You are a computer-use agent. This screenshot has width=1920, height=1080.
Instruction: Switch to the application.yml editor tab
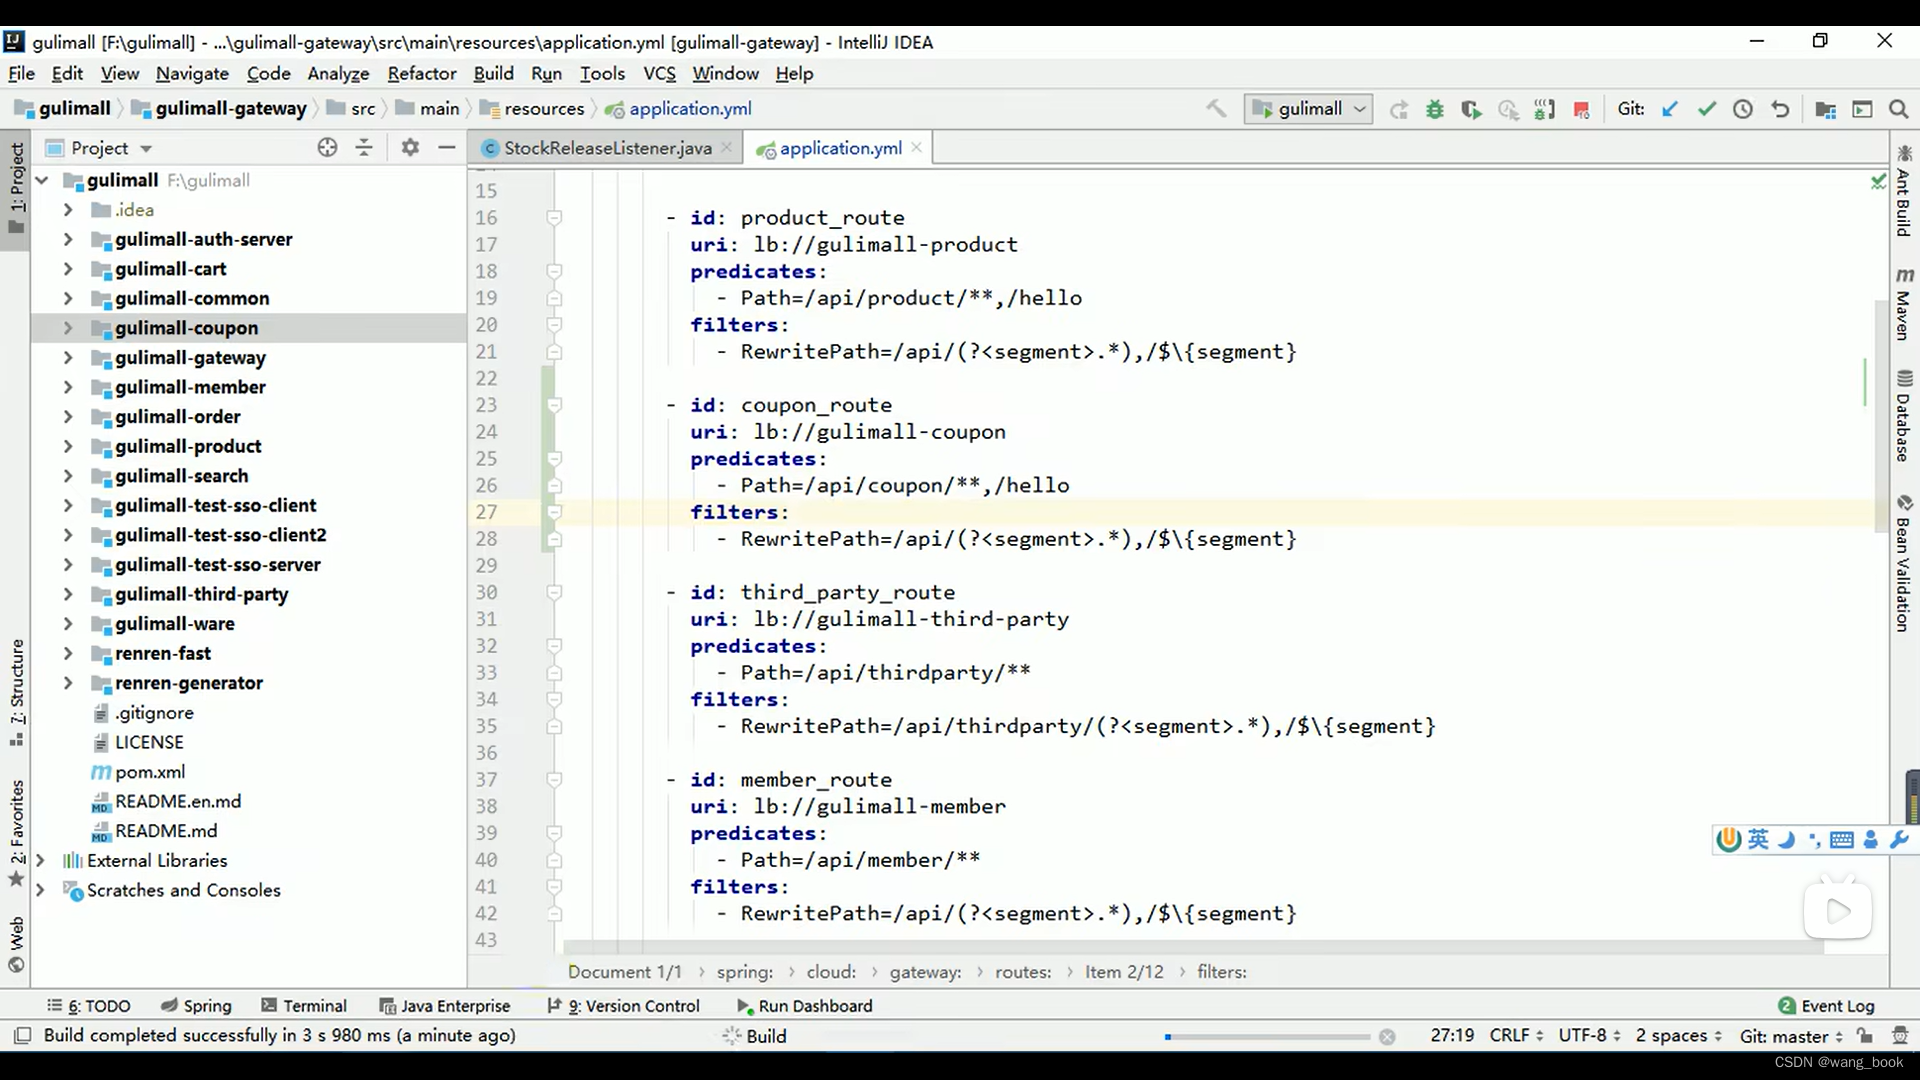840,148
